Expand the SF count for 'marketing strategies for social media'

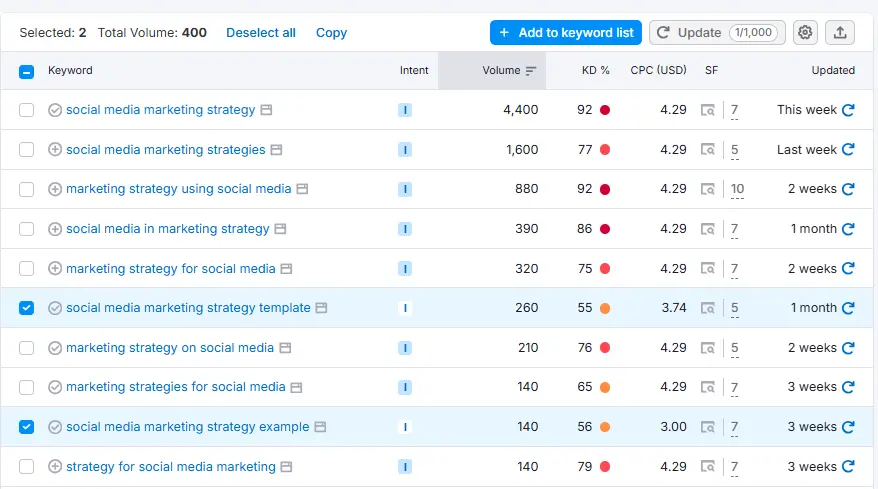tap(735, 388)
